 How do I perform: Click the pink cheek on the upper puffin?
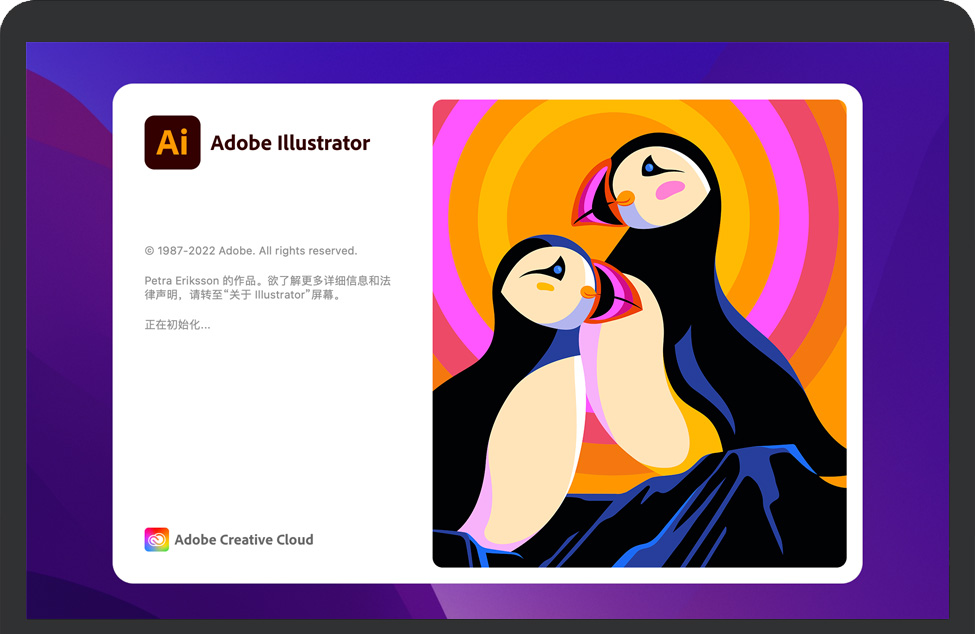(670, 189)
